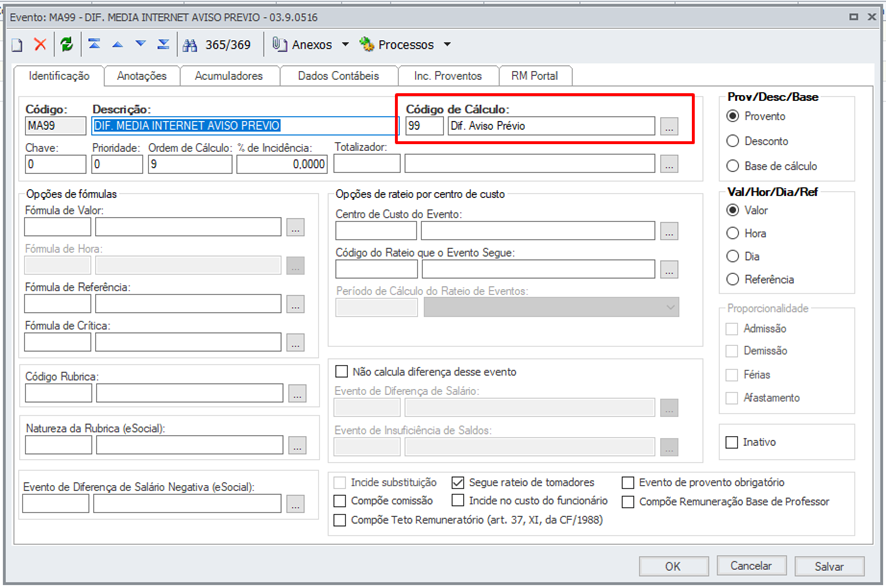Click the Prioridade input field
886x587 pixels.
coord(117,164)
